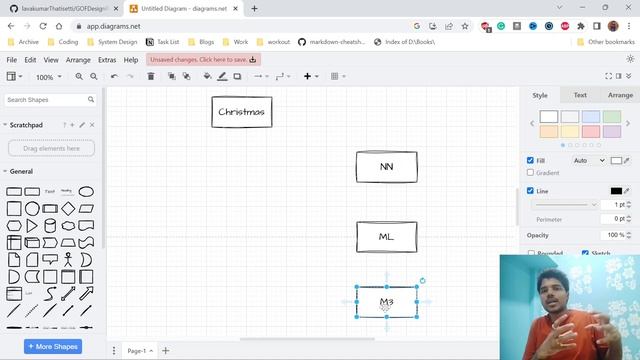The width and height of the screenshot is (640, 360).
Task: Open the Arrange menu
Action: [78, 60]
